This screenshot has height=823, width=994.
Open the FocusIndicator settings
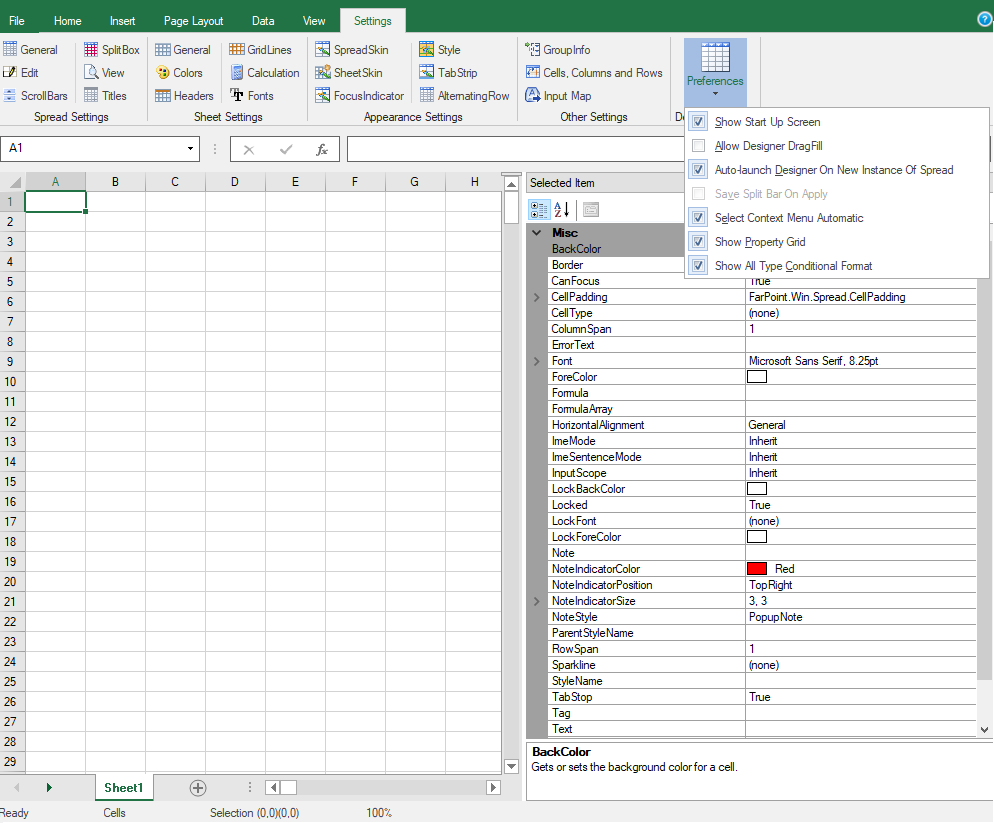[x=359, y=96]
